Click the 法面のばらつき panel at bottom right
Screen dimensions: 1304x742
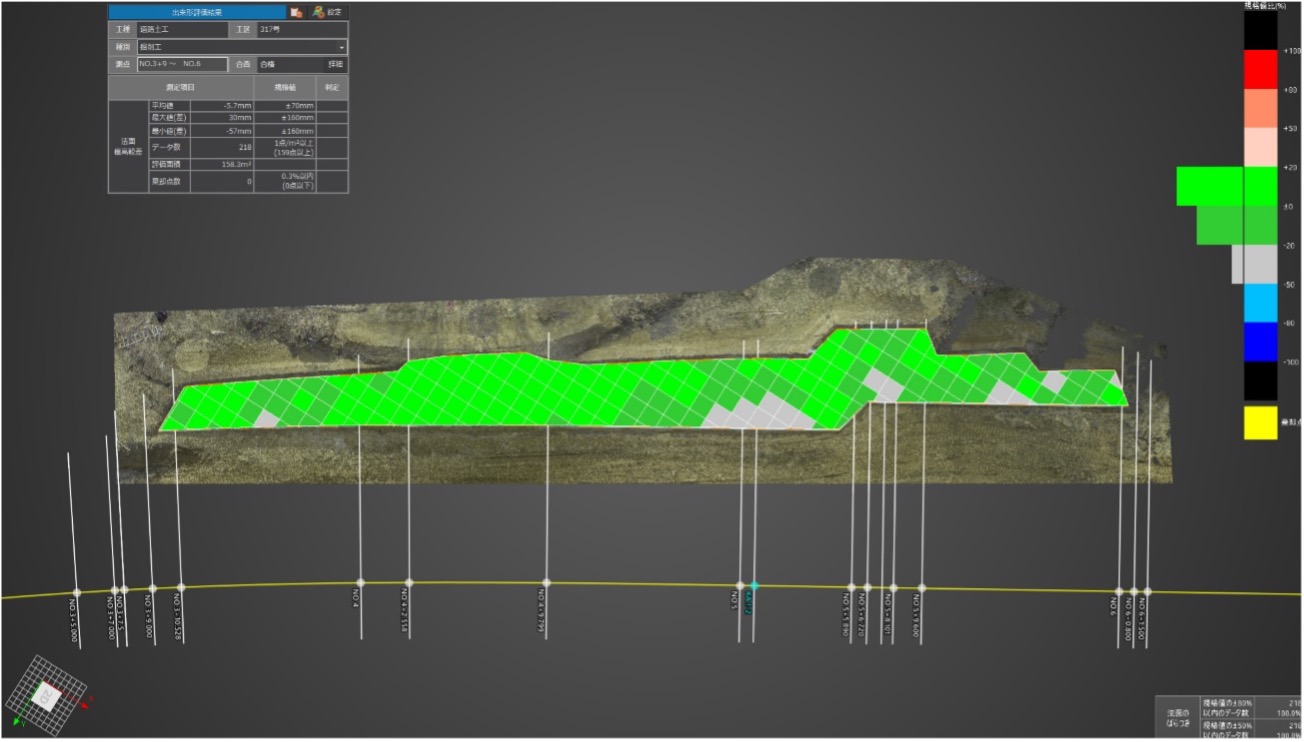point(1176,717)
